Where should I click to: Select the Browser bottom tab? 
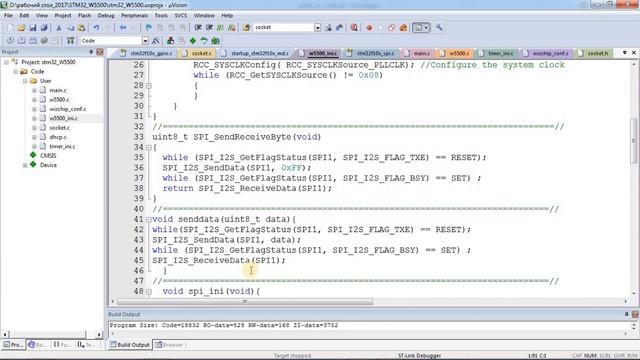pos(169,345)
